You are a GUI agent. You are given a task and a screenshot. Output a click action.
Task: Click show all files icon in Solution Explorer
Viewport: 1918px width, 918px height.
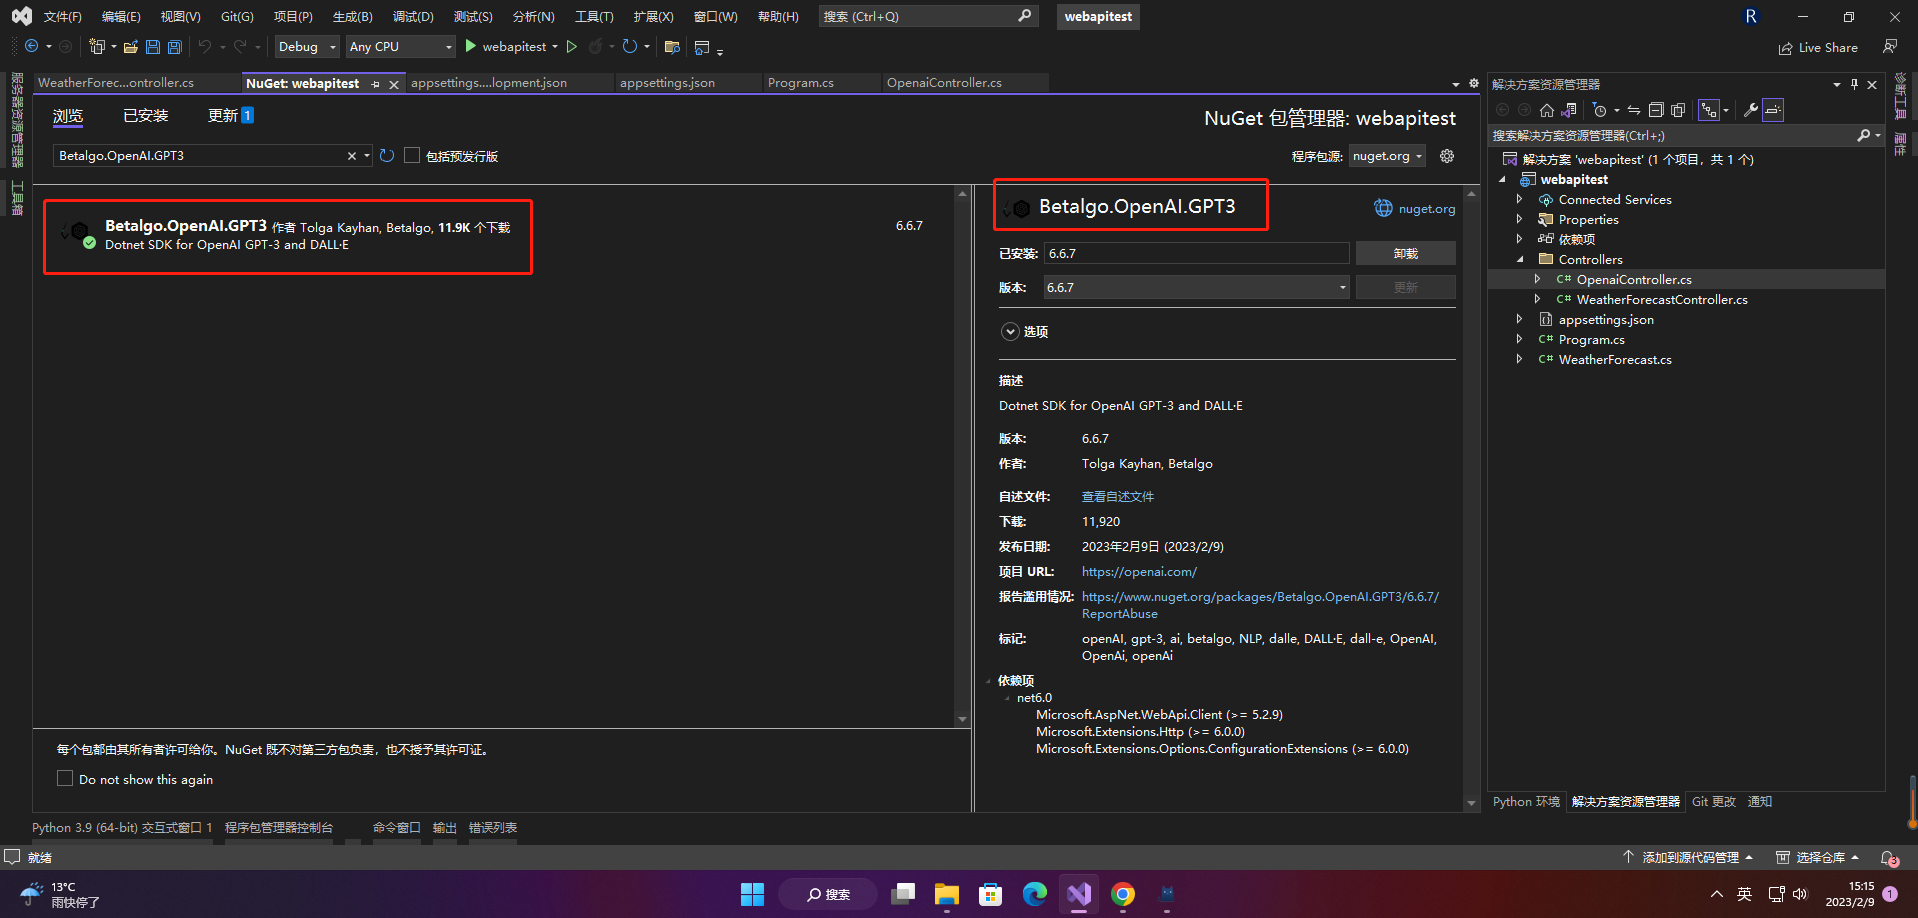1678,110
